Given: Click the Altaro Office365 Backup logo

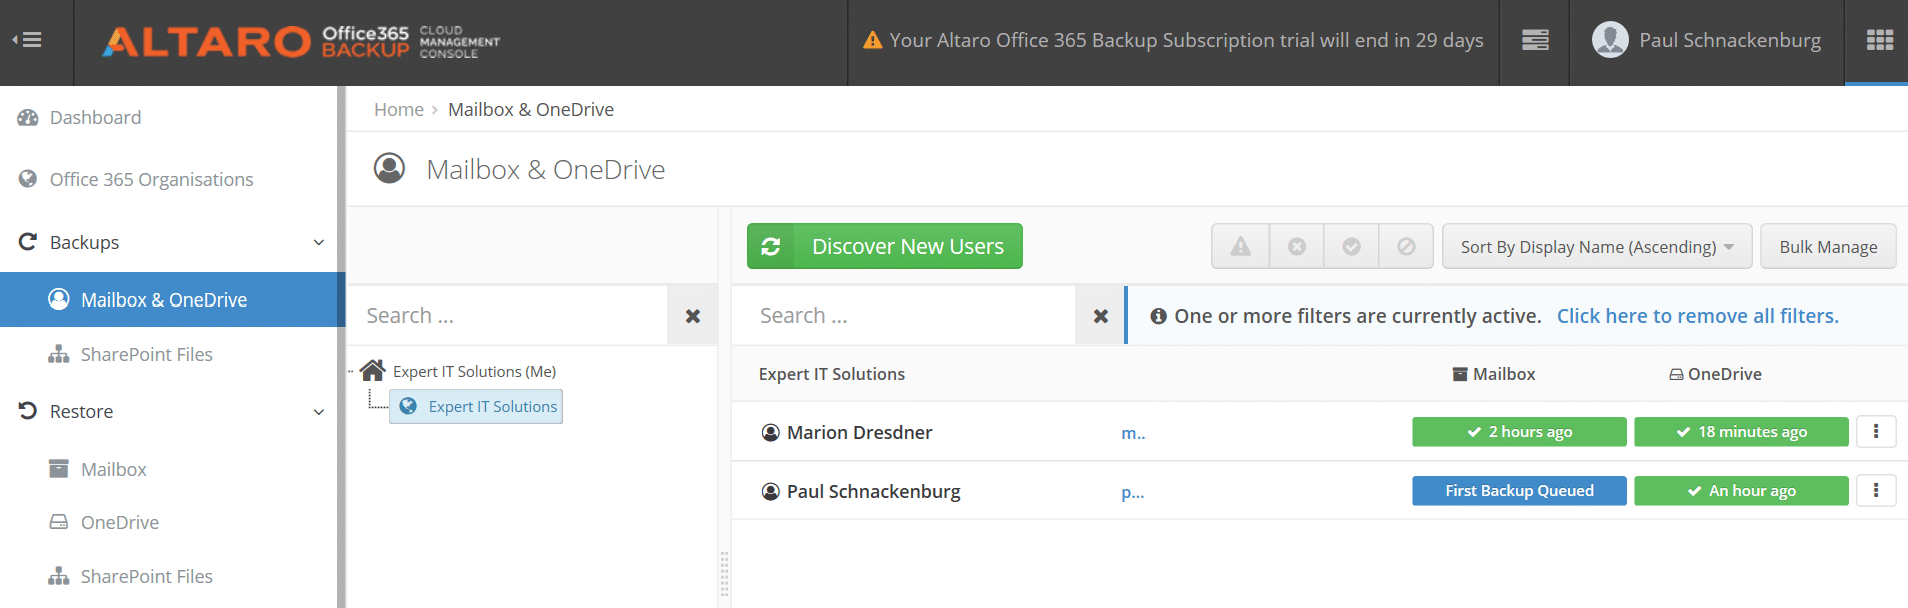Looking at the screenshot, I should 301,42.
